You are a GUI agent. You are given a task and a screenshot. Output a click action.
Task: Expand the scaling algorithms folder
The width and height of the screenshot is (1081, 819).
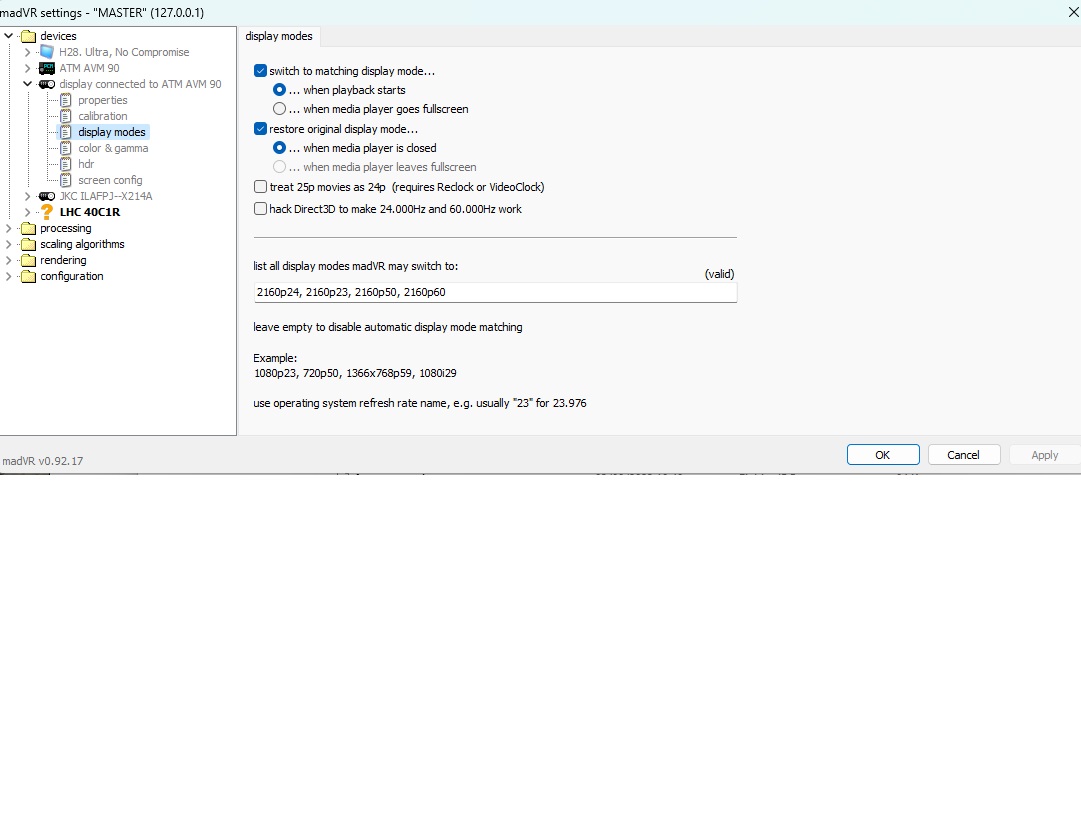(8, 244)
